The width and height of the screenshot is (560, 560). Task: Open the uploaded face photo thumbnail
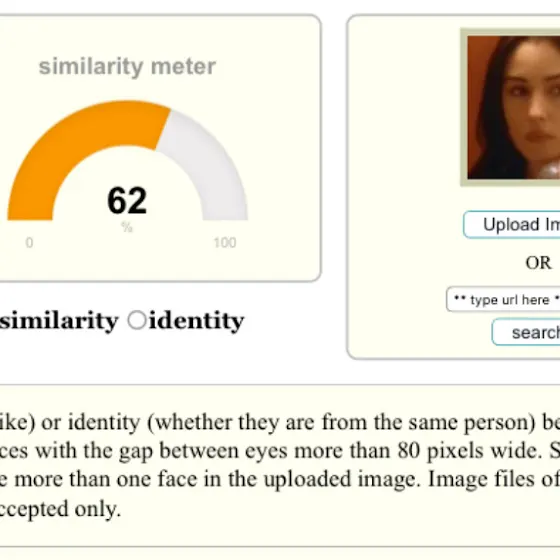(514, 107)
